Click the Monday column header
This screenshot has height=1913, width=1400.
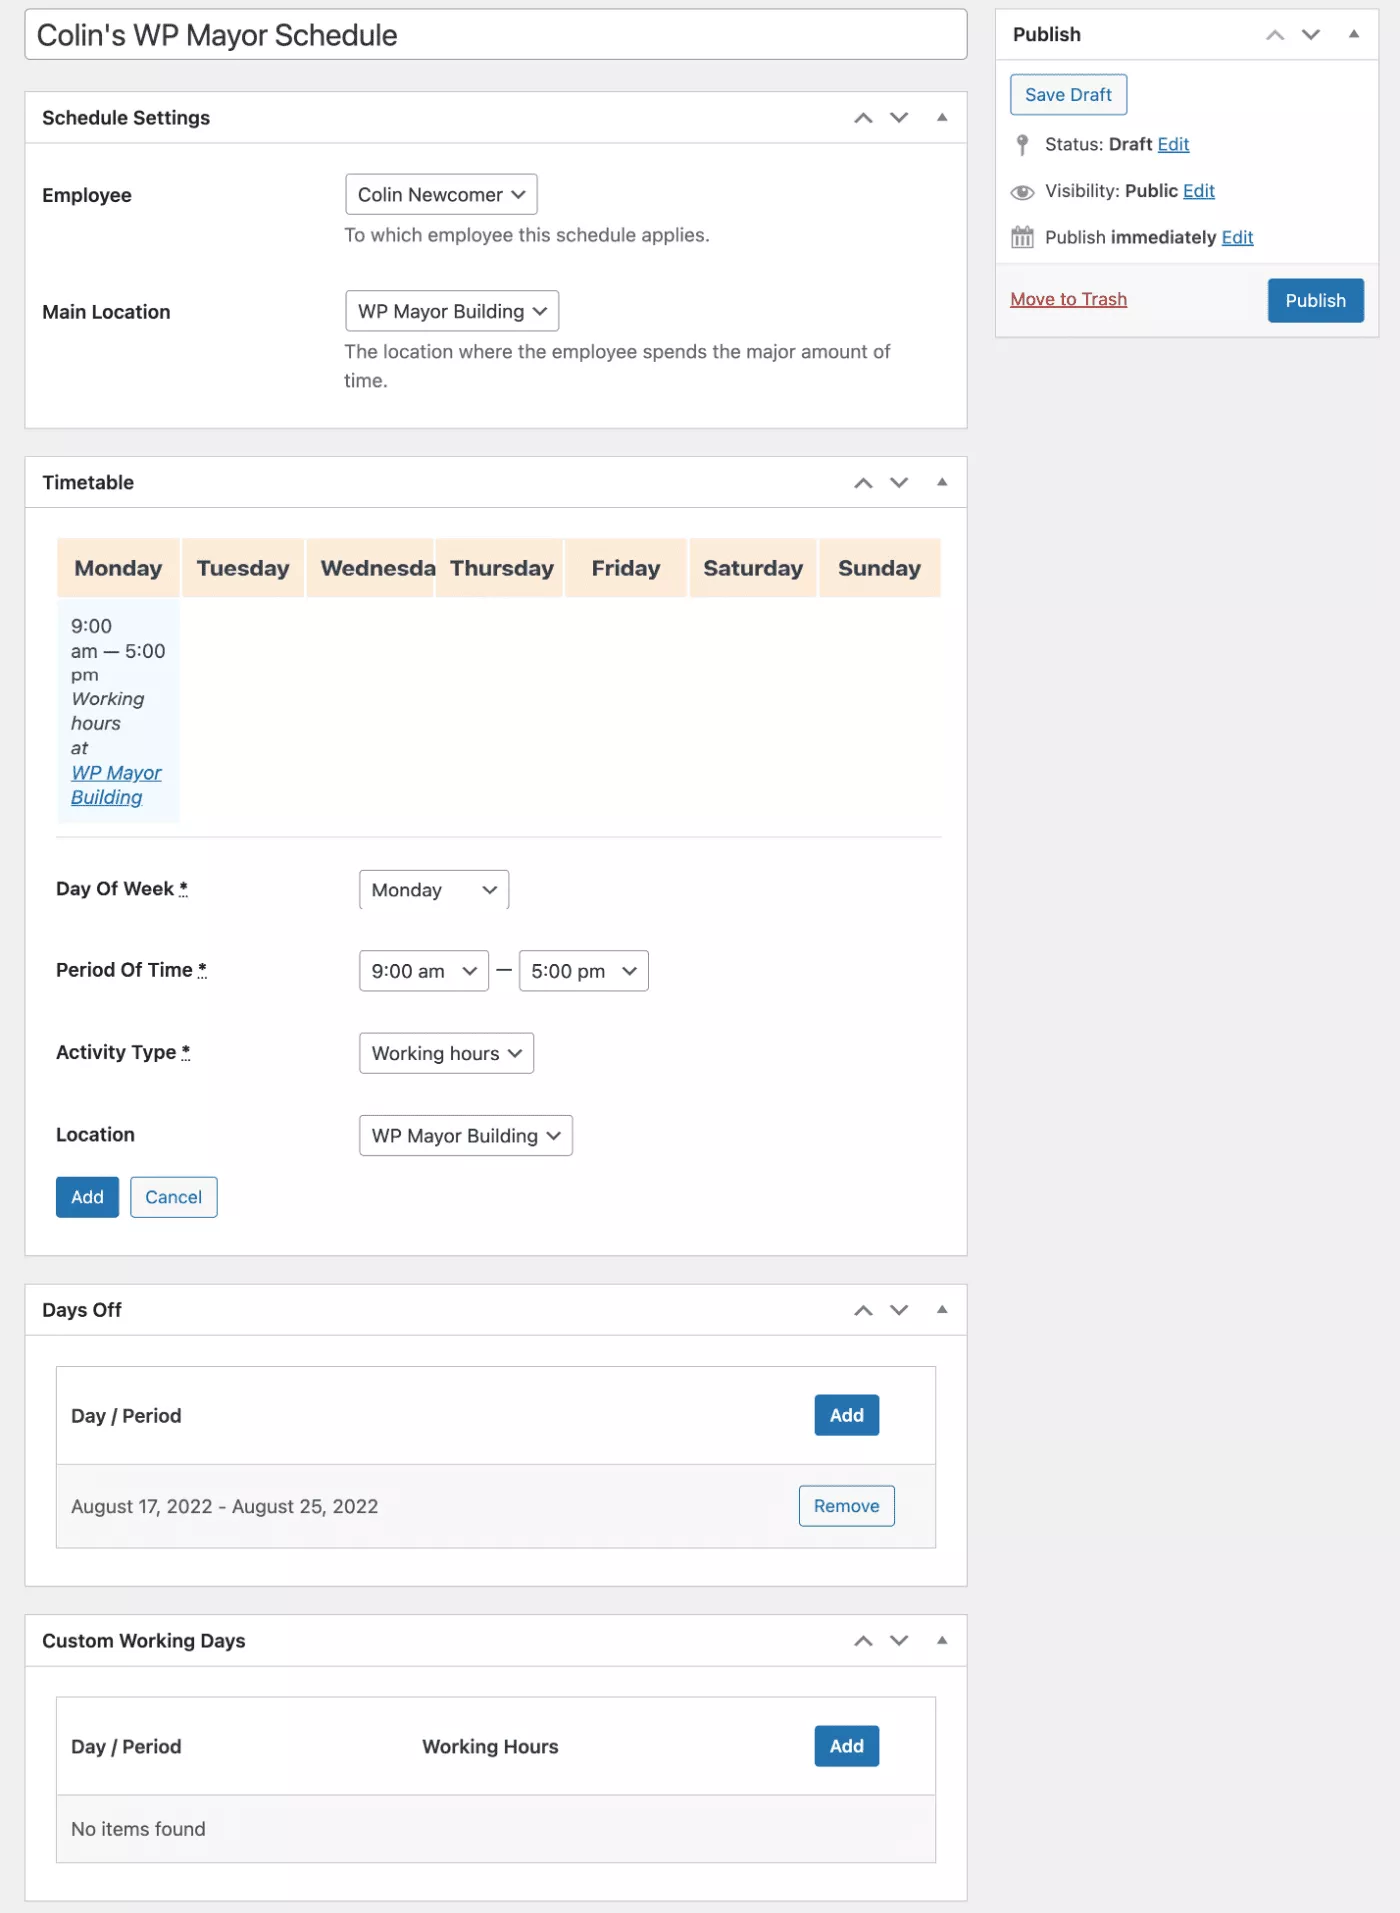click(118, 568)
